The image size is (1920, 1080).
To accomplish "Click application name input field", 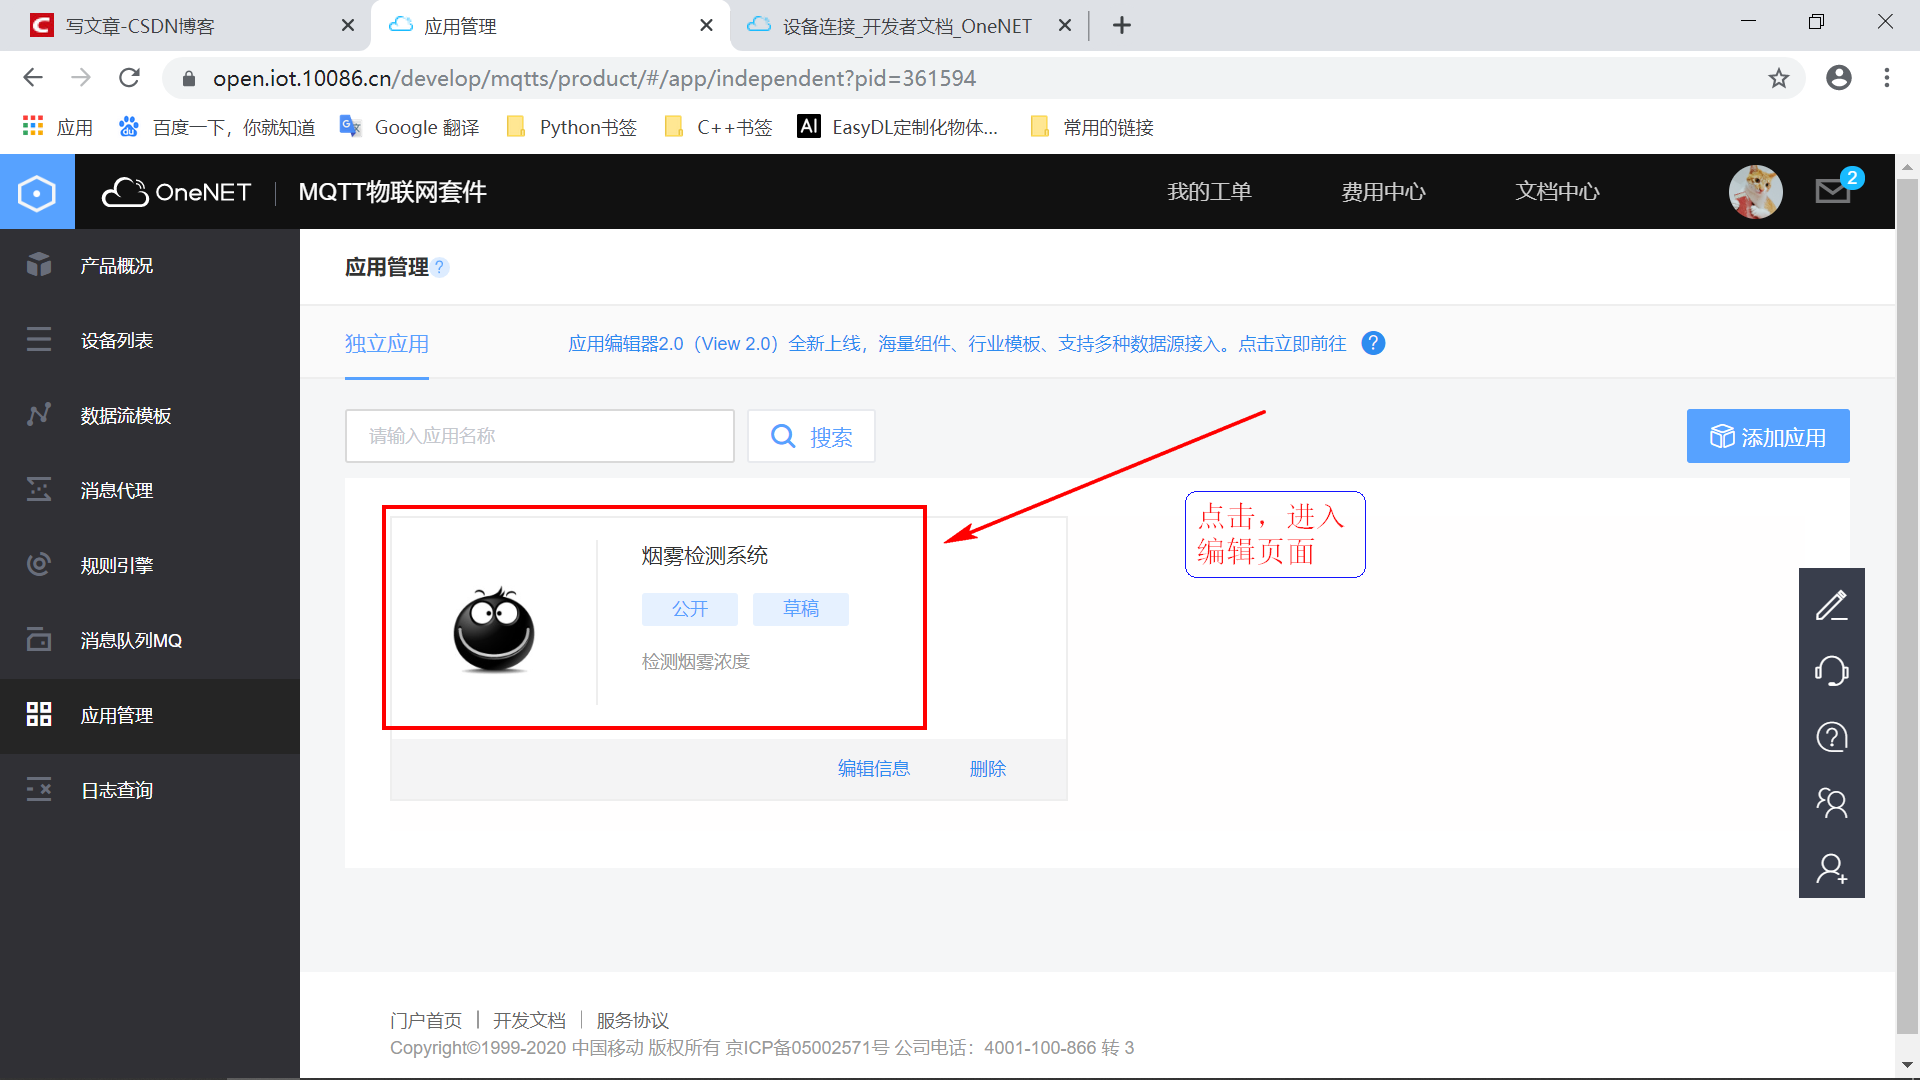I will pos(539,435).
